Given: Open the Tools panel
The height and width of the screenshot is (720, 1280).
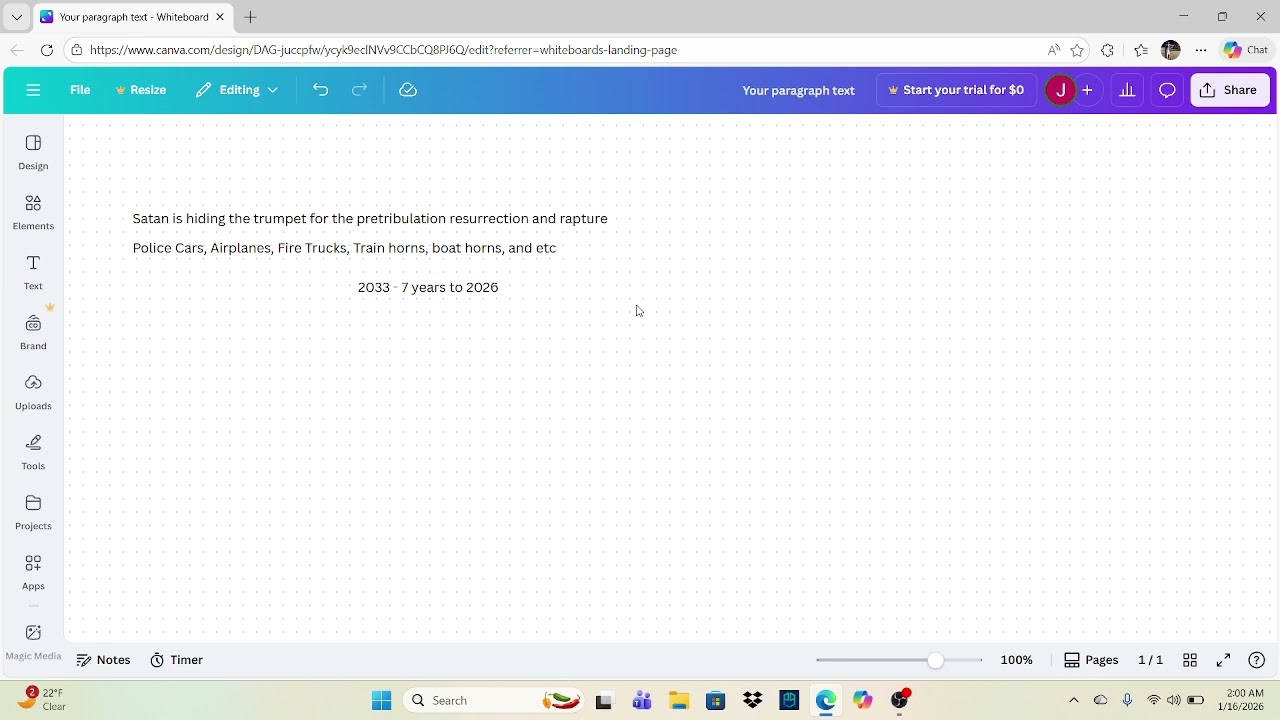Looking at the screenshot, I should (x=33, y=452).
